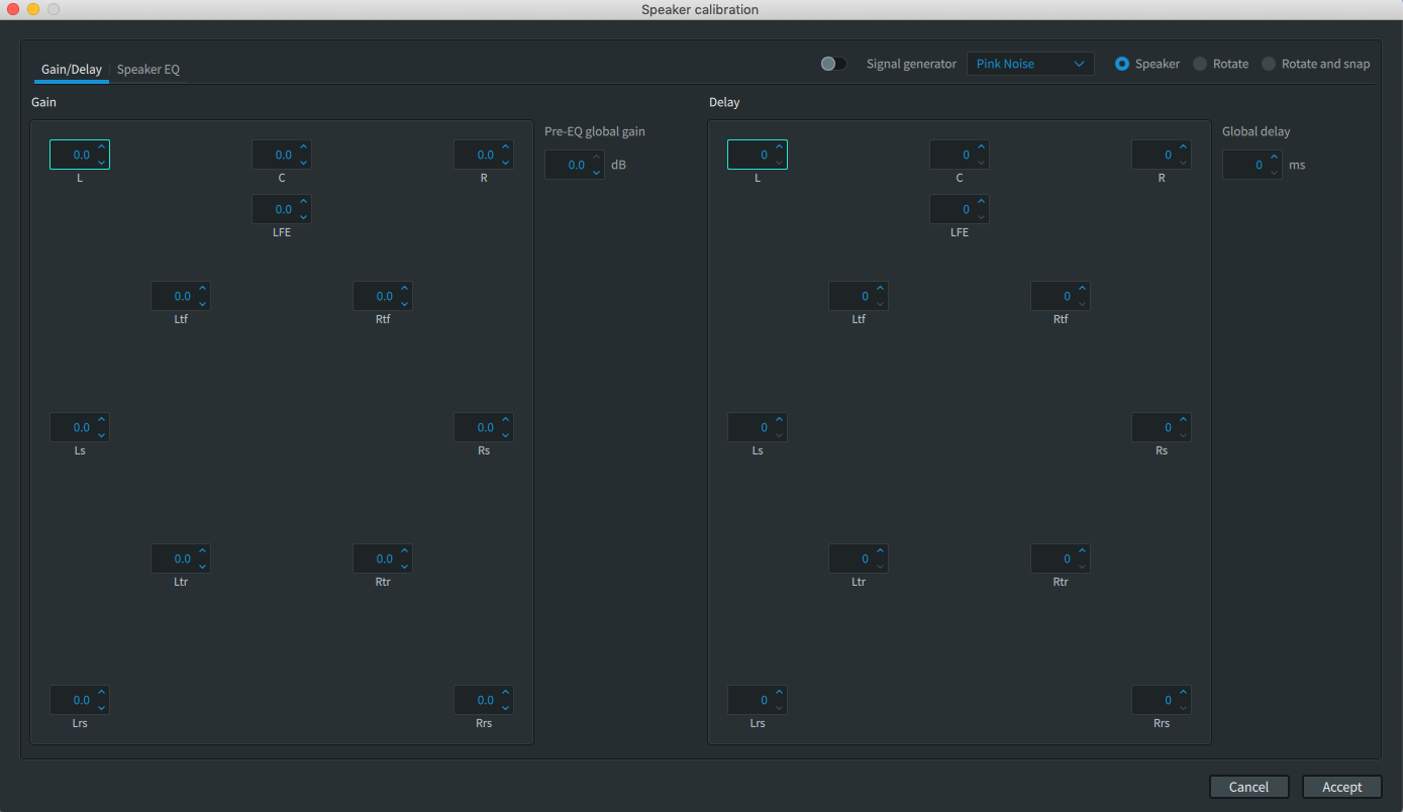Open the Gain/Delay tab
Screen dimensions: 1403x812
click(71, 70)
